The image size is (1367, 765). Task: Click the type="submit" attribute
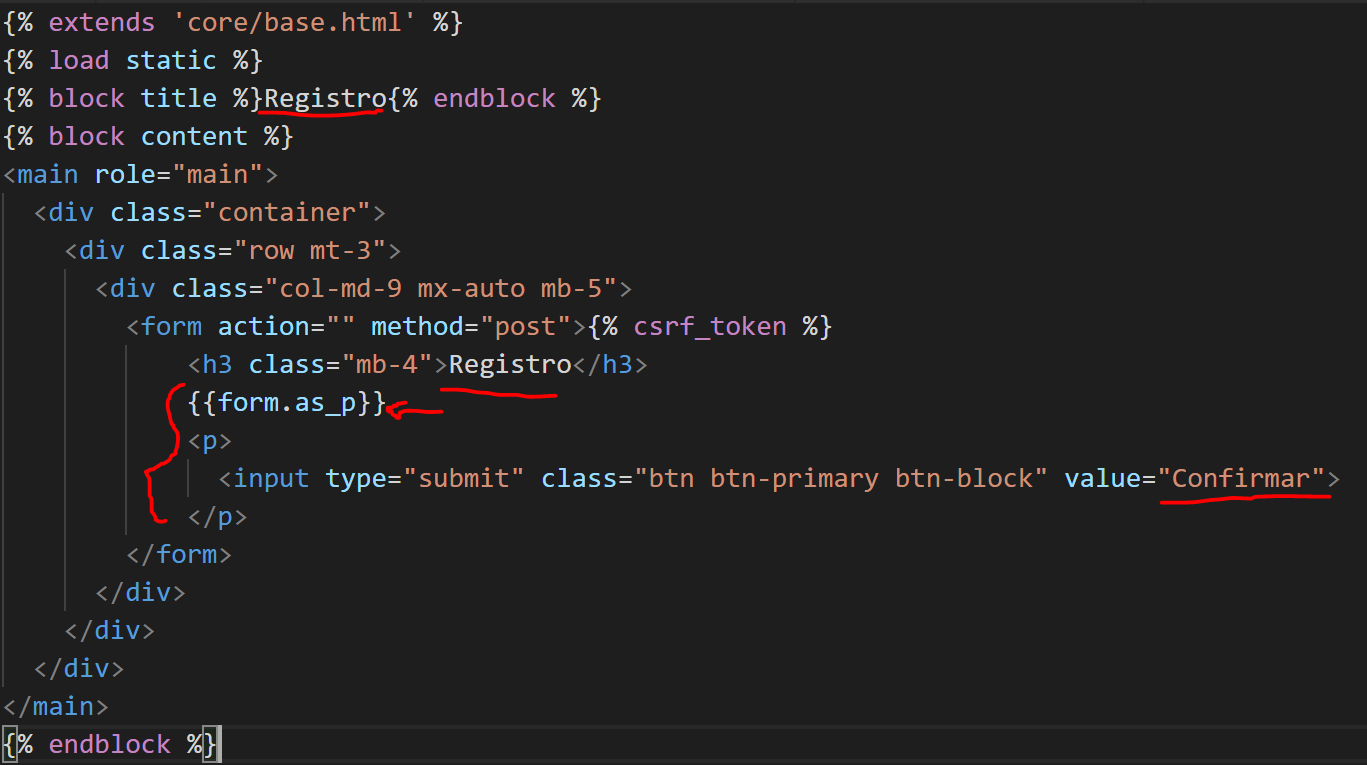pyautogui.click(x=425, y=478)
